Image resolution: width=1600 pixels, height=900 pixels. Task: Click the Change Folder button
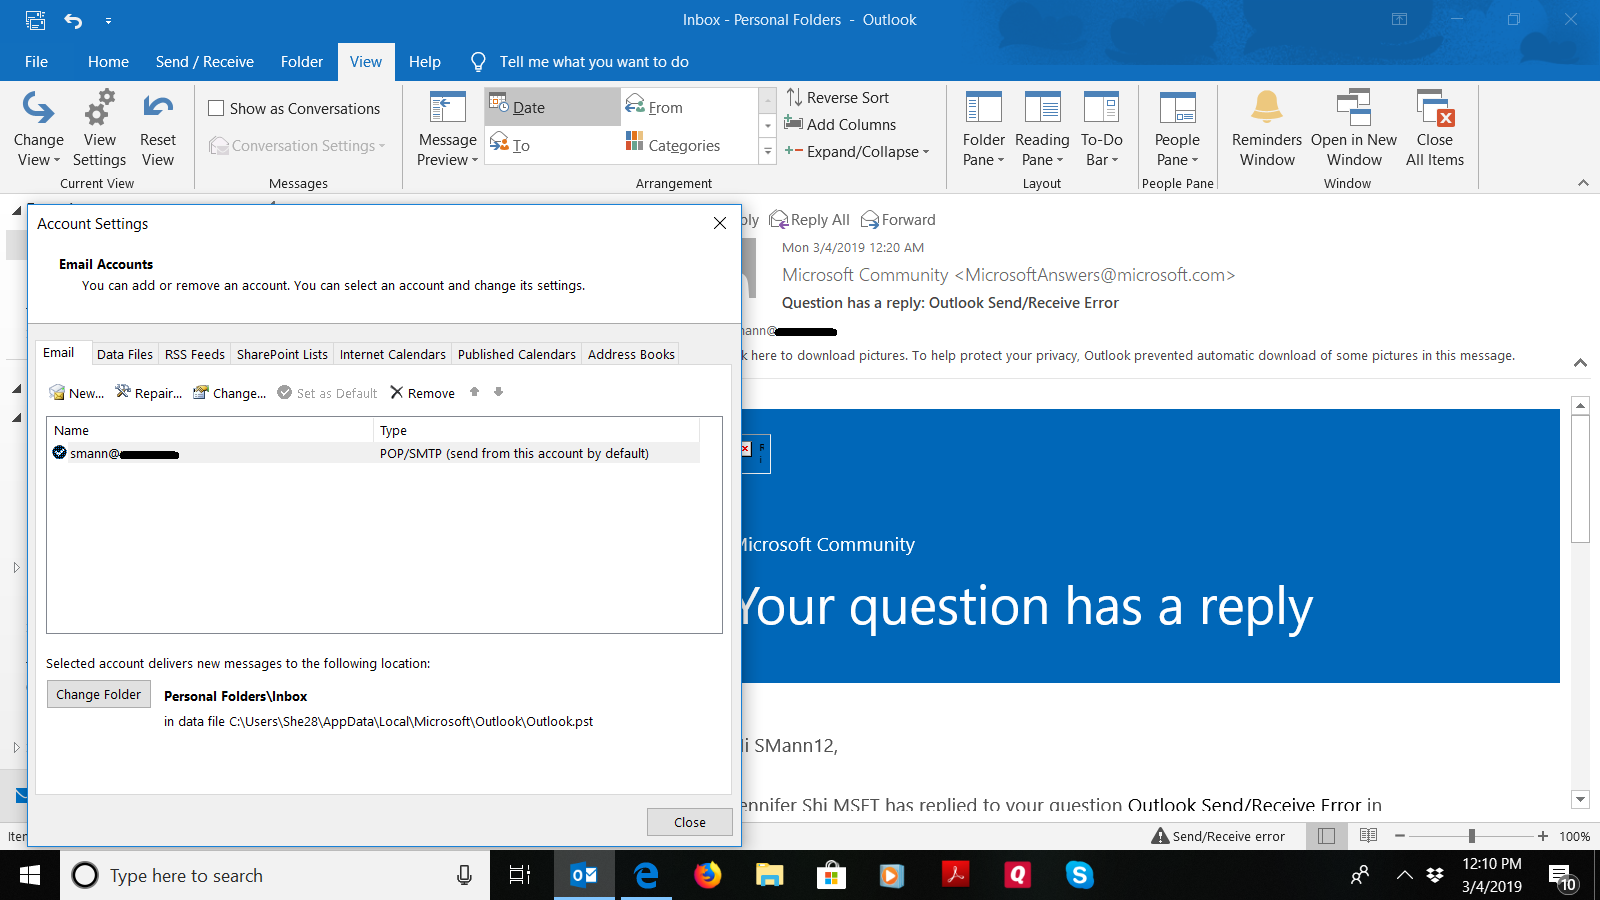coord(99,694)
